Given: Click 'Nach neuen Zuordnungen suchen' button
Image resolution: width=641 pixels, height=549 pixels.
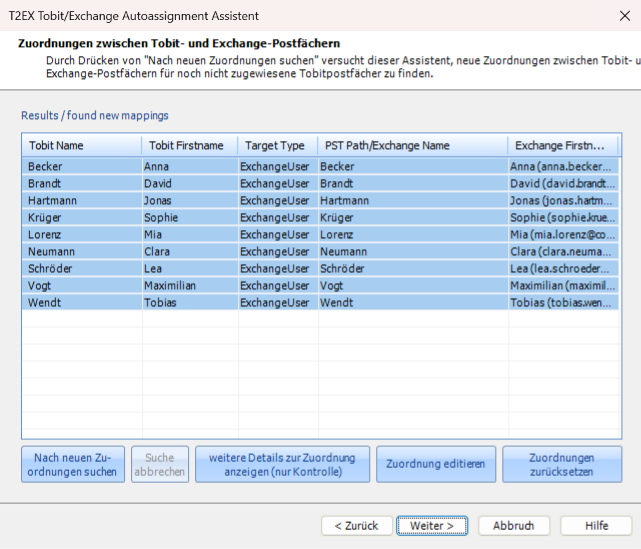Looking at the screenshot, I should (73, 464).
